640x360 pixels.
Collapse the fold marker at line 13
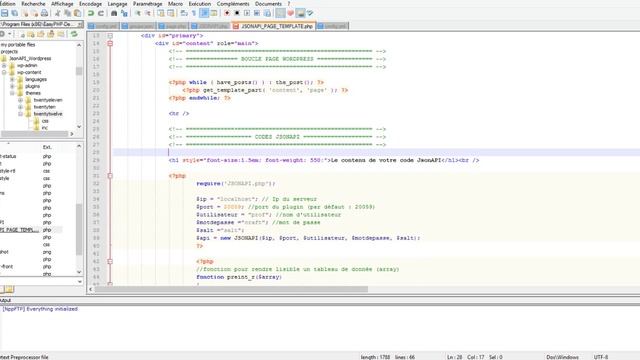tap(110, 36)
